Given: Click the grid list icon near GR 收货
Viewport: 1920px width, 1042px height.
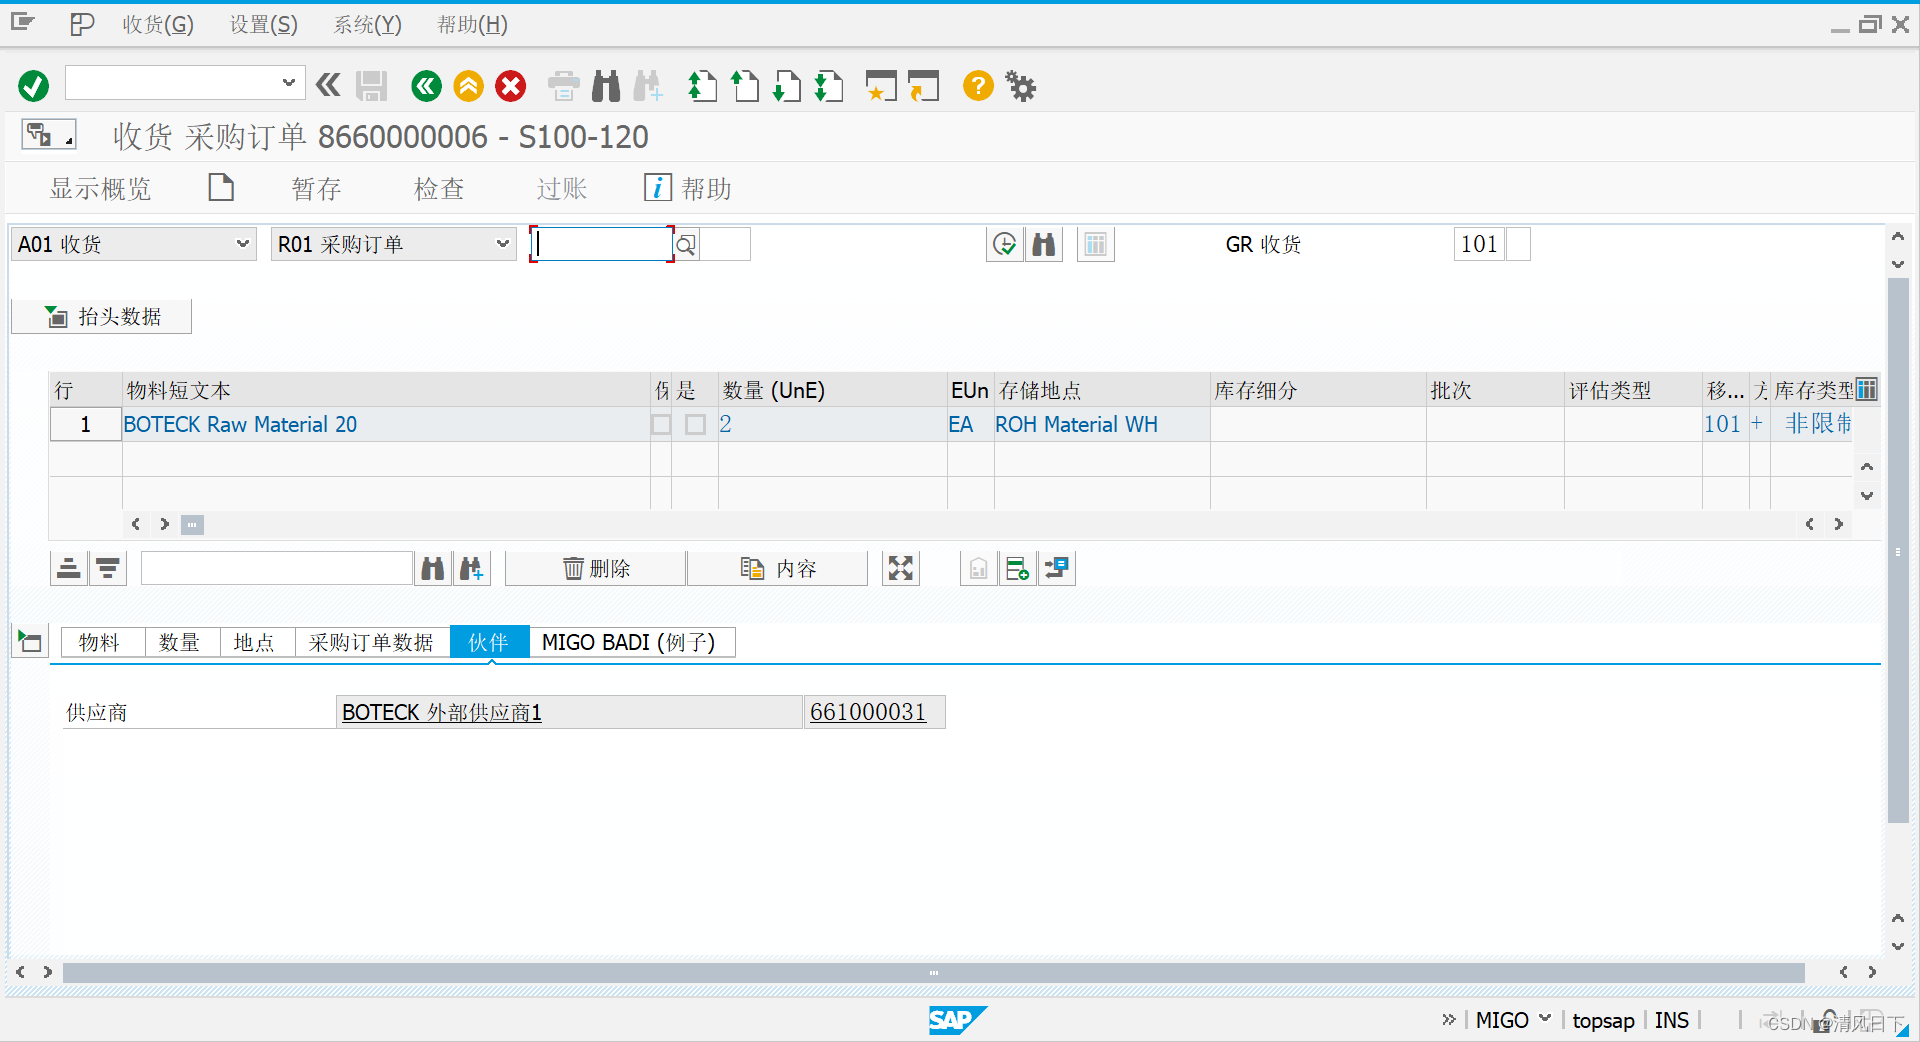Looking at the screenshot, I should [1096, 244].
